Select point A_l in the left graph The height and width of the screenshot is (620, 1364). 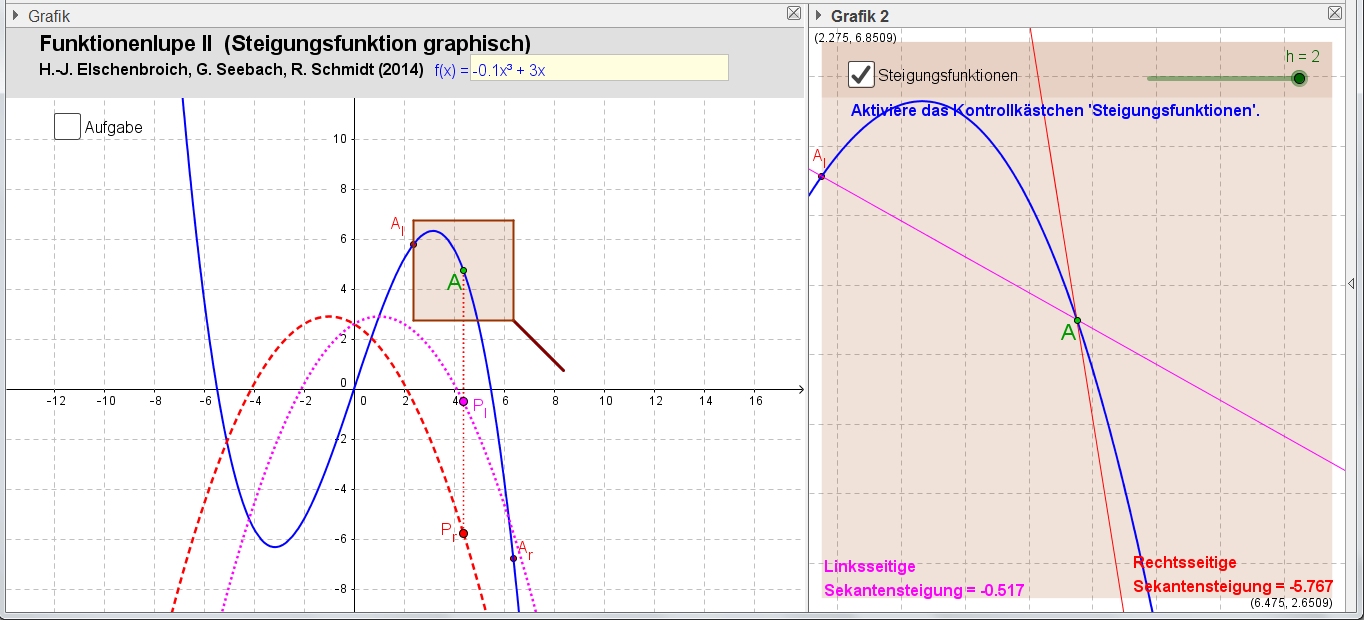[x=413, y=244]
